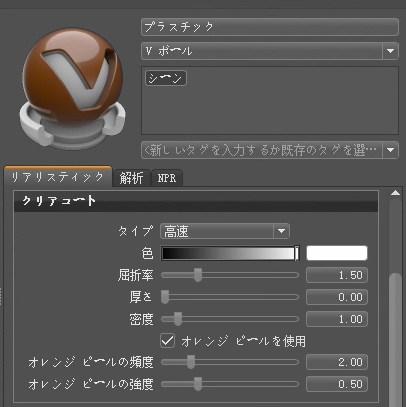Edit the オレンジ ピールの強度 value 0.50
This screenshot has width=406, height=407.
337,384
